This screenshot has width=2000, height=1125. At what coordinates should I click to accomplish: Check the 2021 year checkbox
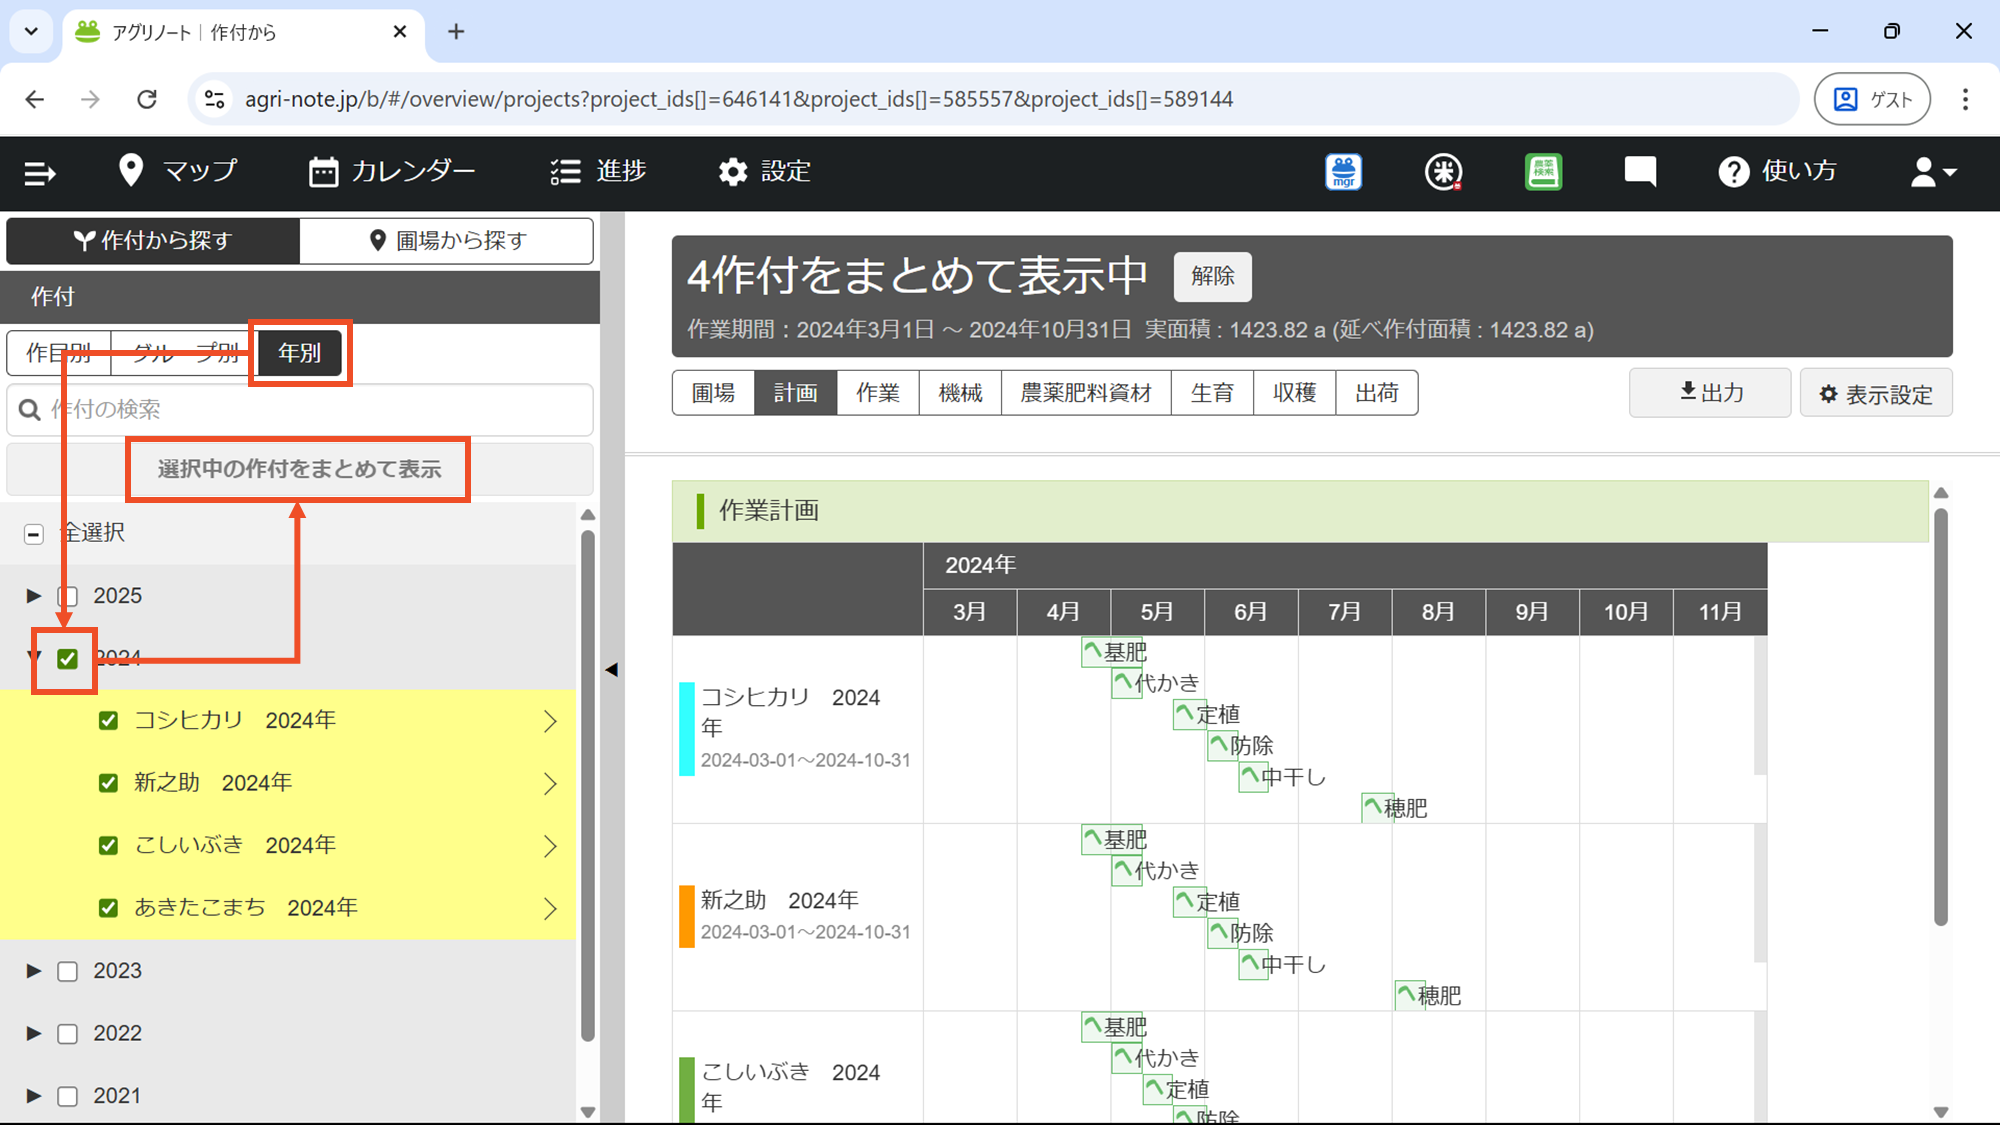(x=68, y=1096)
